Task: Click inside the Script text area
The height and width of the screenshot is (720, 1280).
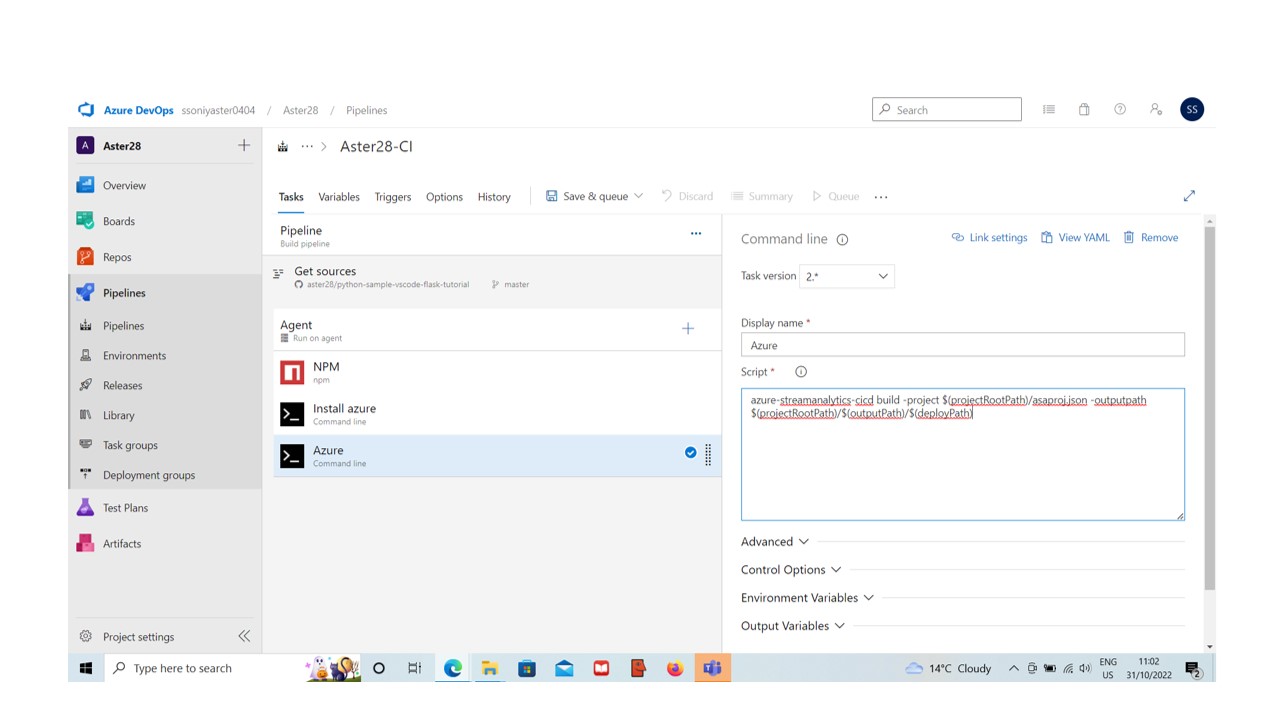Action: (963, 455)
